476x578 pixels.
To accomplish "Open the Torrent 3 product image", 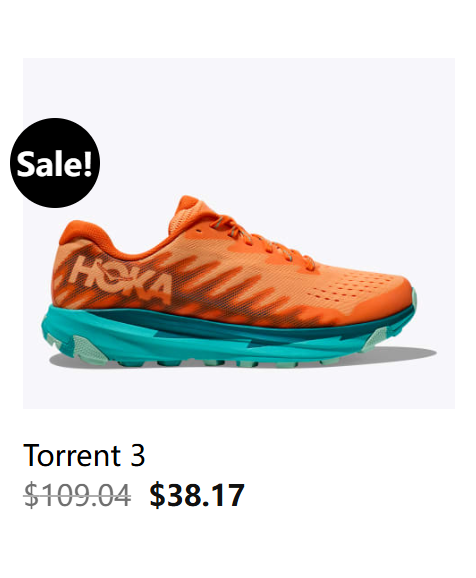I will (x=239, y=233).
